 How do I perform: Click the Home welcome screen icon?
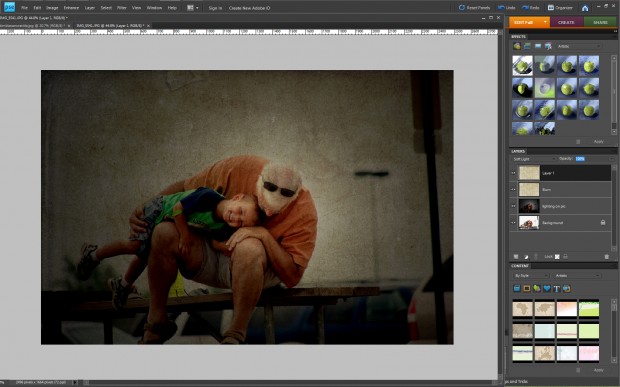(585, 8)
